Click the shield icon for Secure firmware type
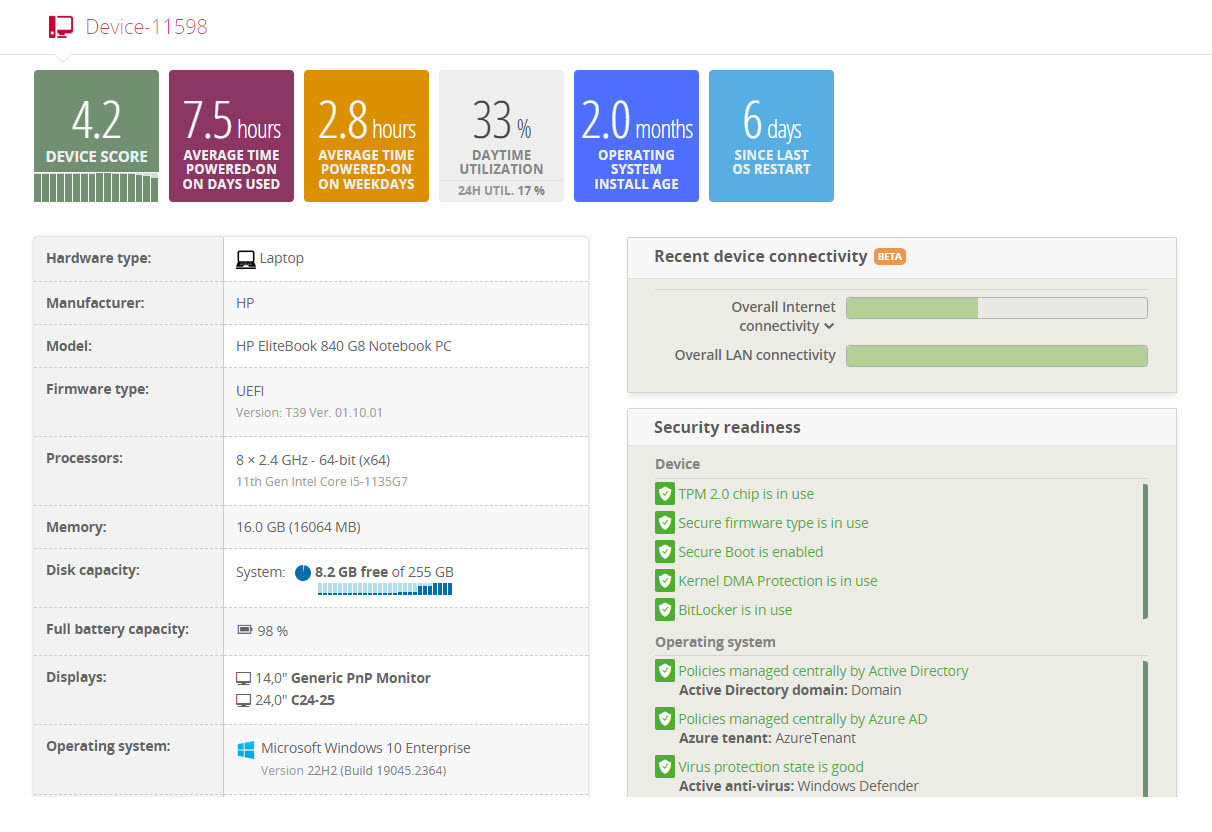The image size is (1212, 832). tap(664, 523)
